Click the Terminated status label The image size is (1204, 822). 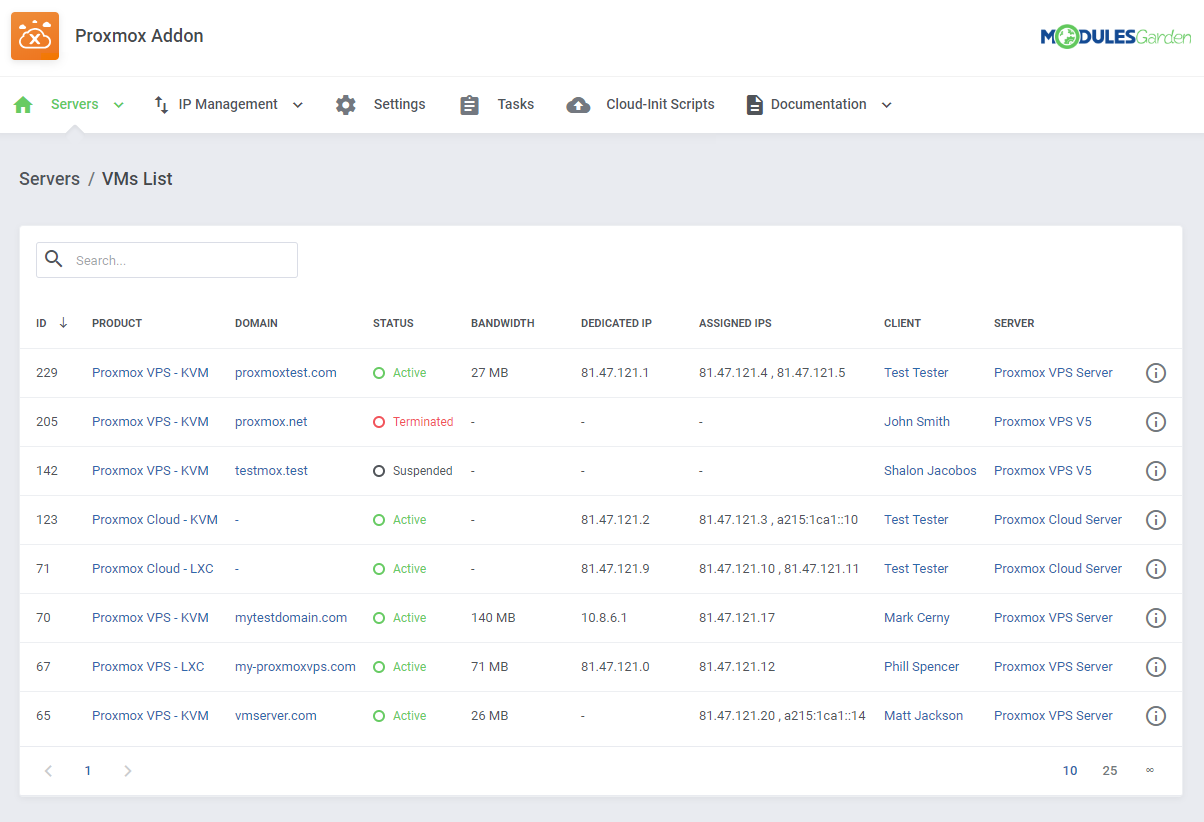(423, 422)
